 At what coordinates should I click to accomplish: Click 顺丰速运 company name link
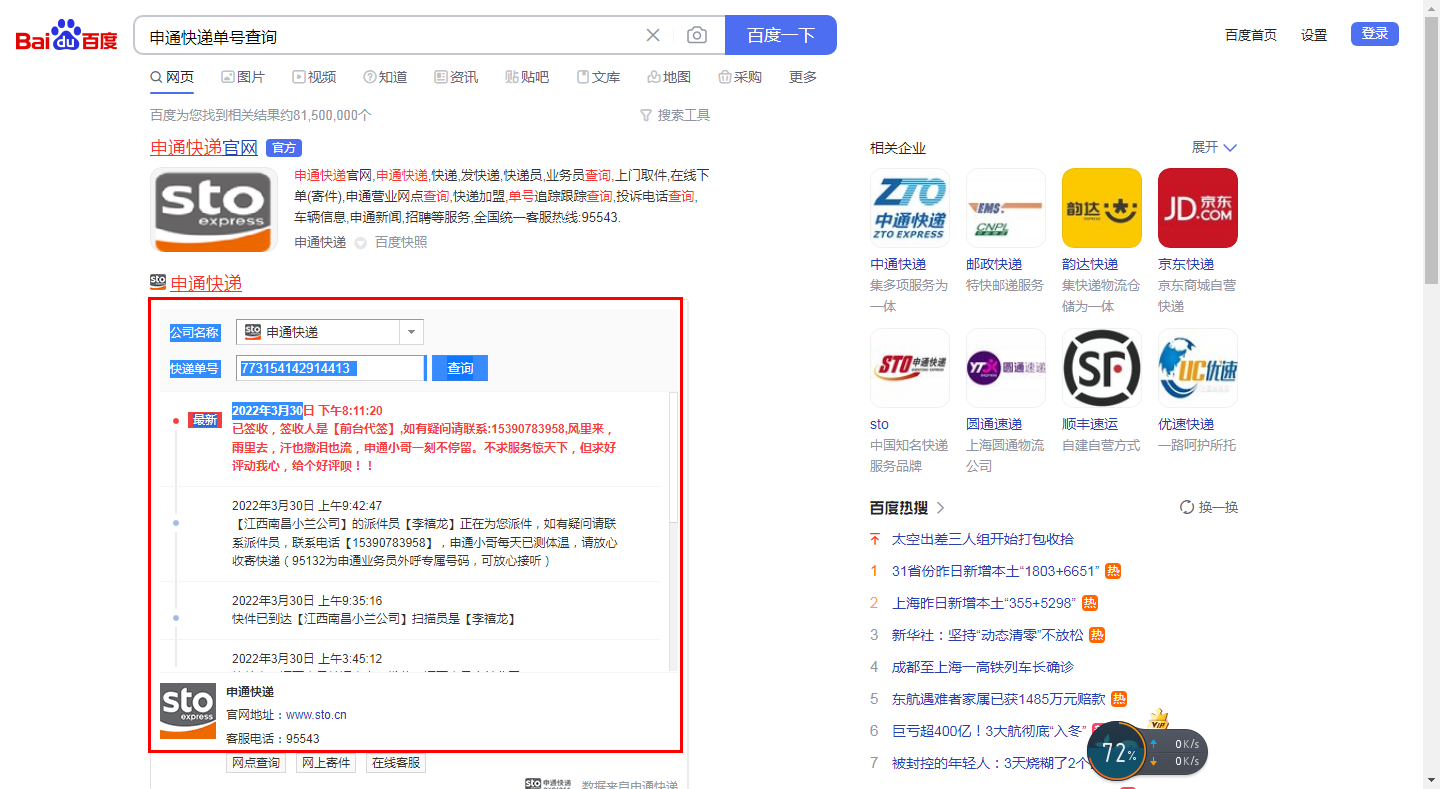point(1090,424)
